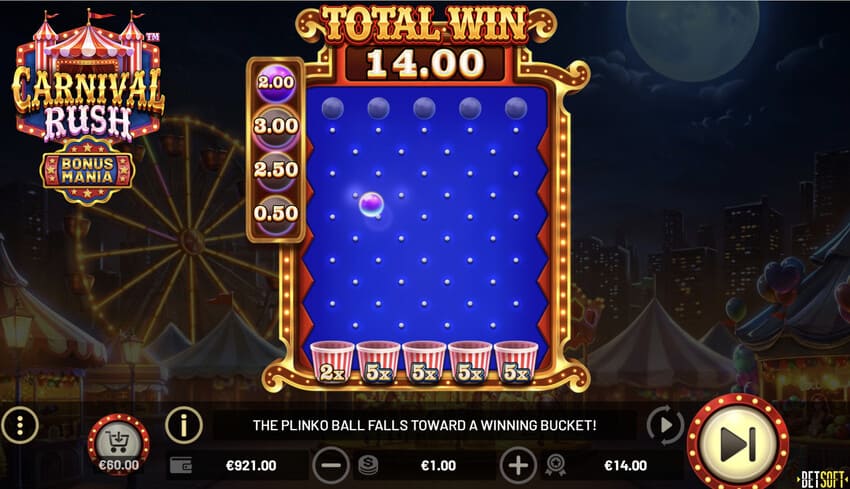Screen dimensions: 850x489
Task: Select the 3.00 ball in queue
Action: tap(276, 126)
